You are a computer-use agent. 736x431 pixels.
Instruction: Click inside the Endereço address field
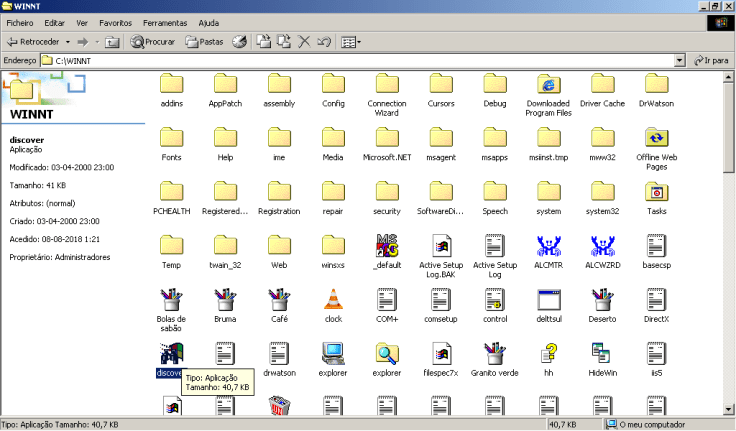(360, 61)
